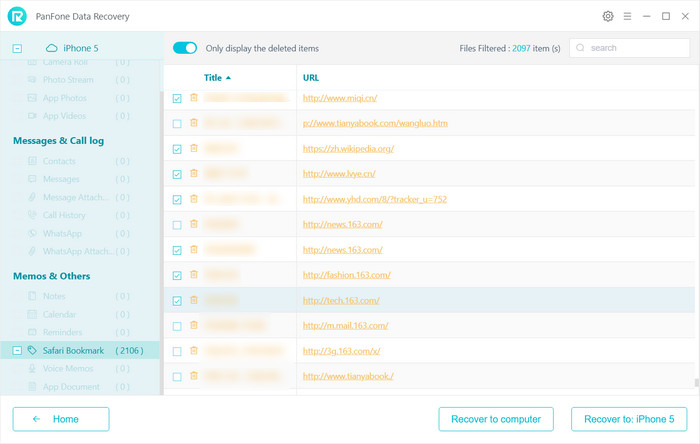Click the PanFone app logo

[x=17, y=17]
